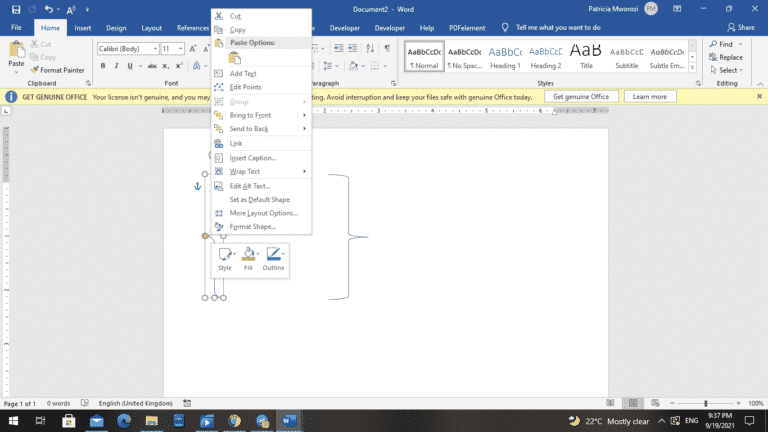Click the Borders icon in Paragraph group

(375, 66)
